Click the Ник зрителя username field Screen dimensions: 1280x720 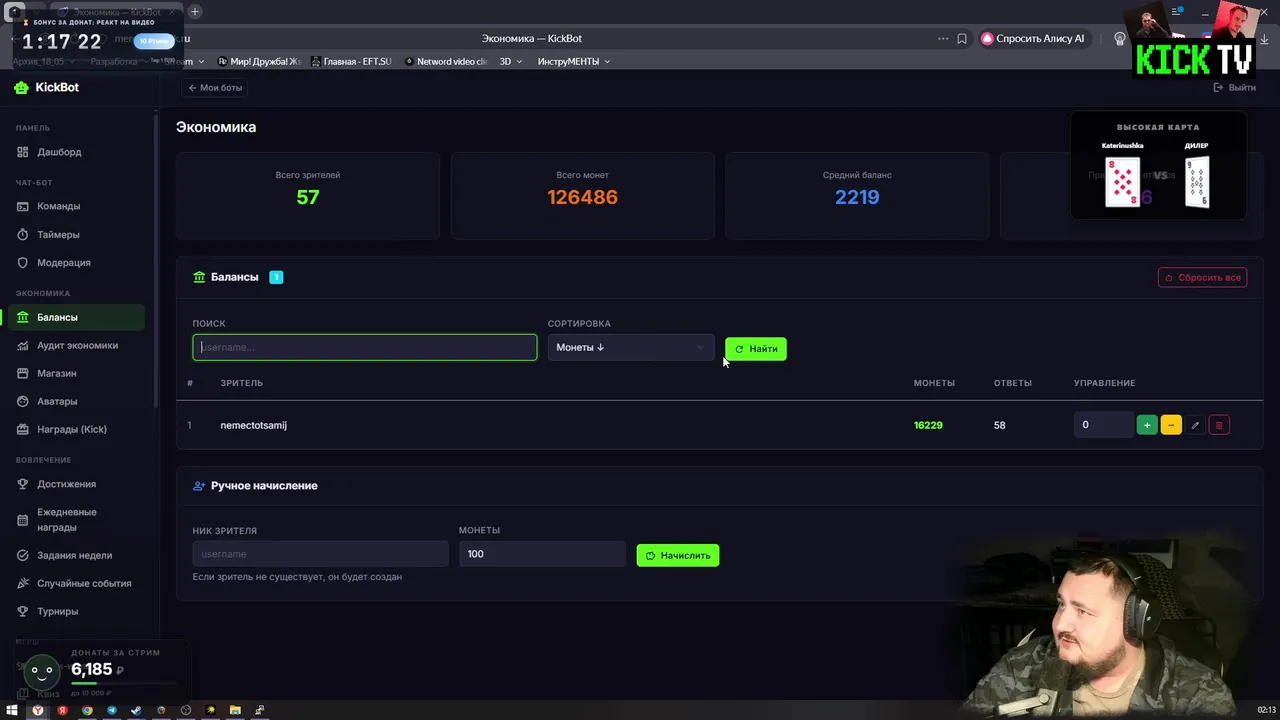tap(320, 554)
